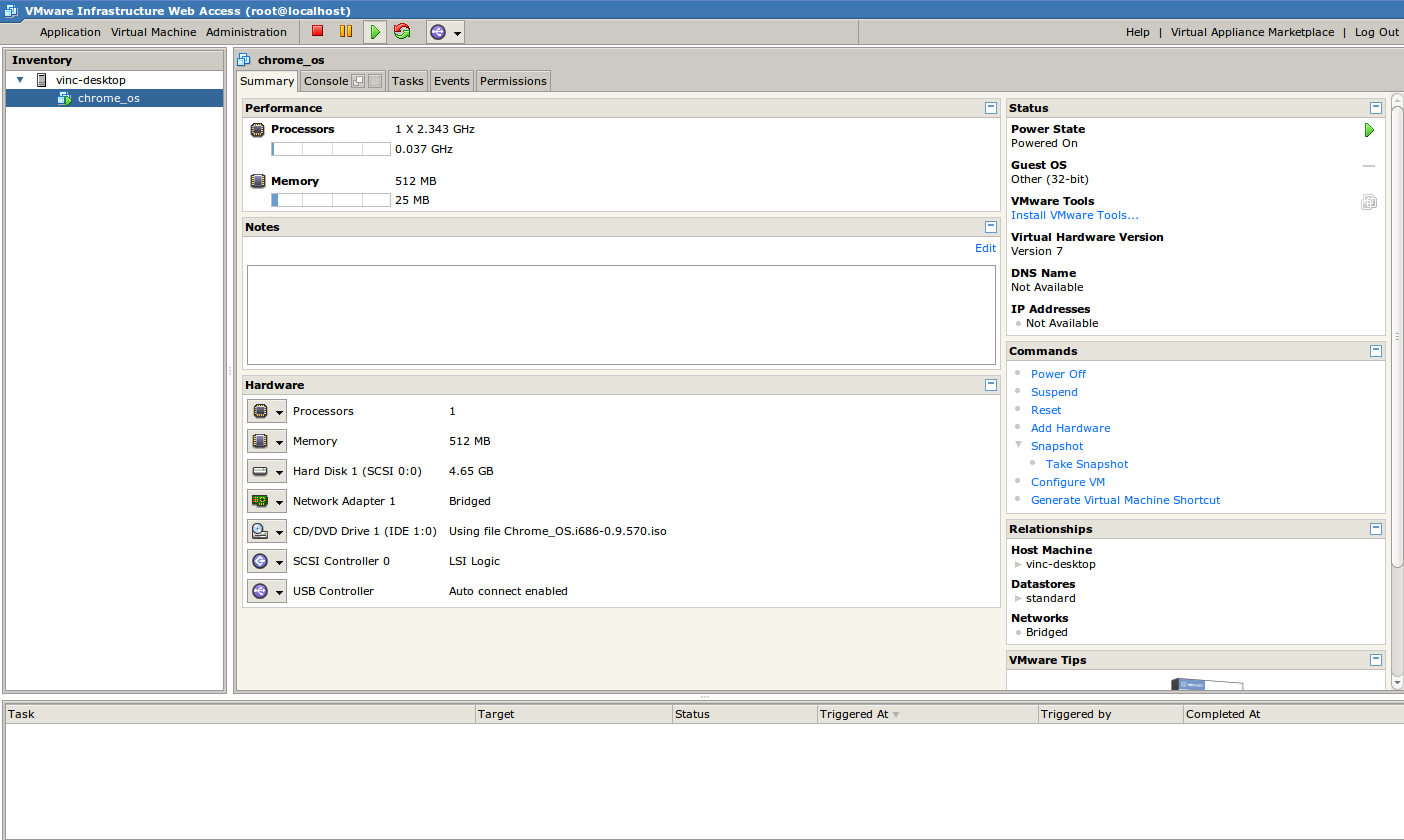The image size is (1404, 840).
Task: Click Generate Virtual Machine Shortcut link
Action: point(1125,500)
